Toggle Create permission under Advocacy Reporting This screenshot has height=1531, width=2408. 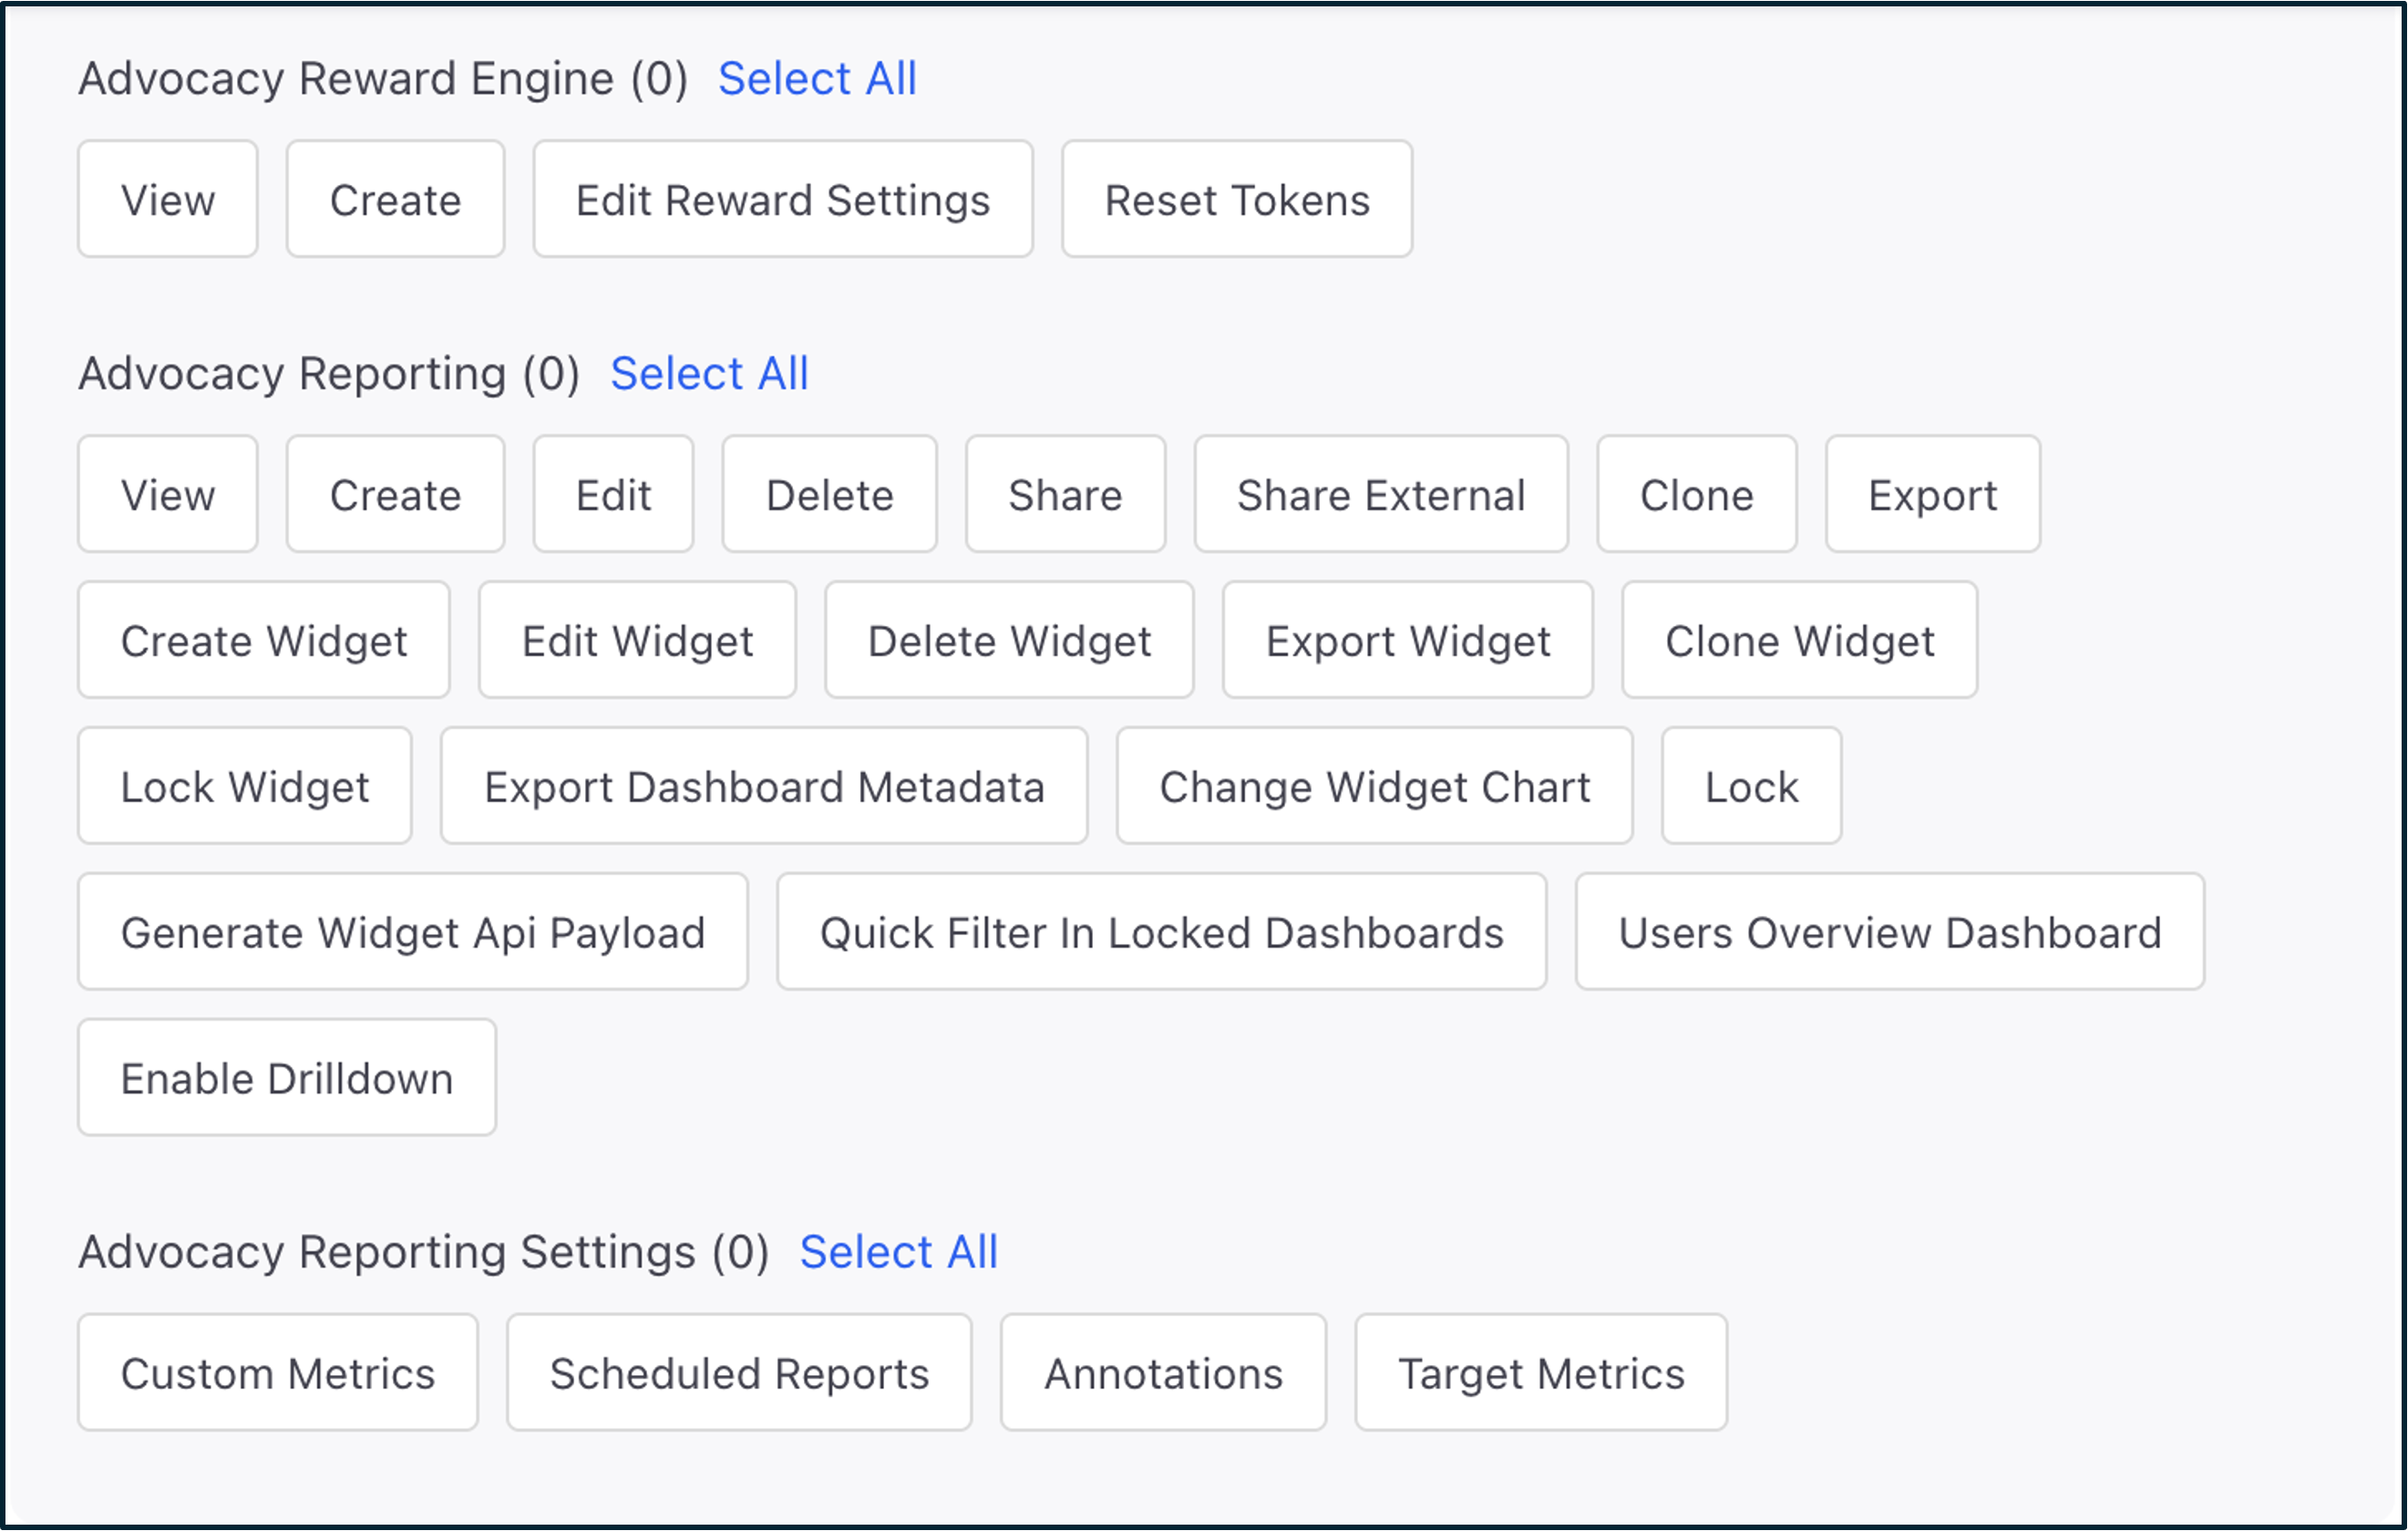tap(395, 494)
